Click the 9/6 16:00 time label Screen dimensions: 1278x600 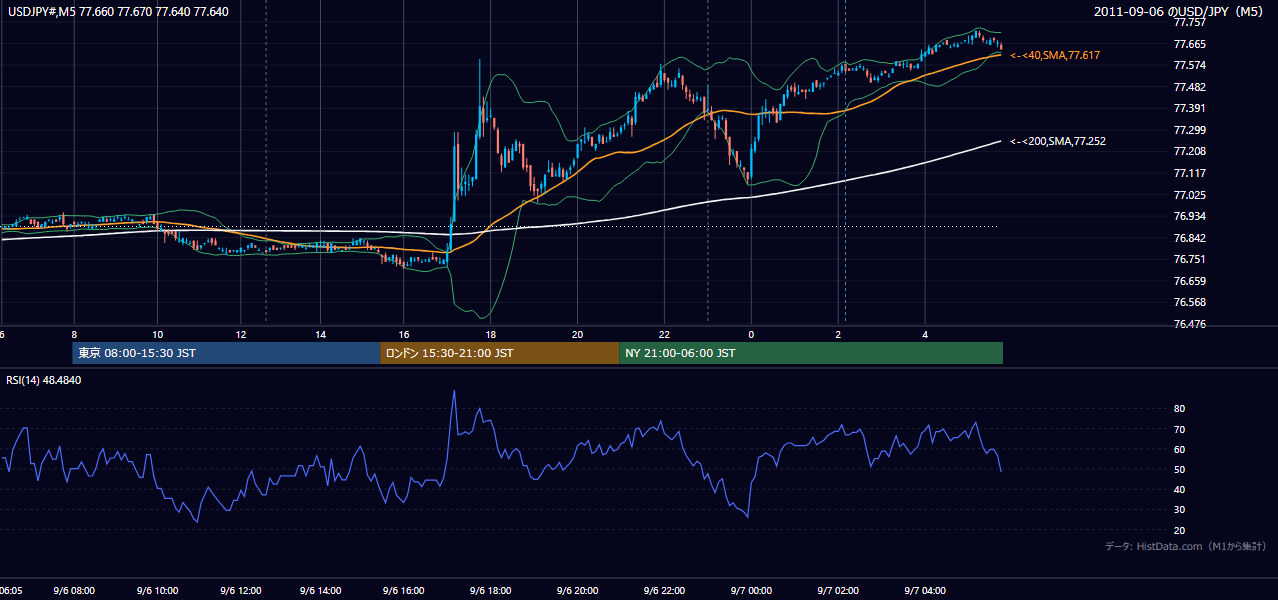405,591
